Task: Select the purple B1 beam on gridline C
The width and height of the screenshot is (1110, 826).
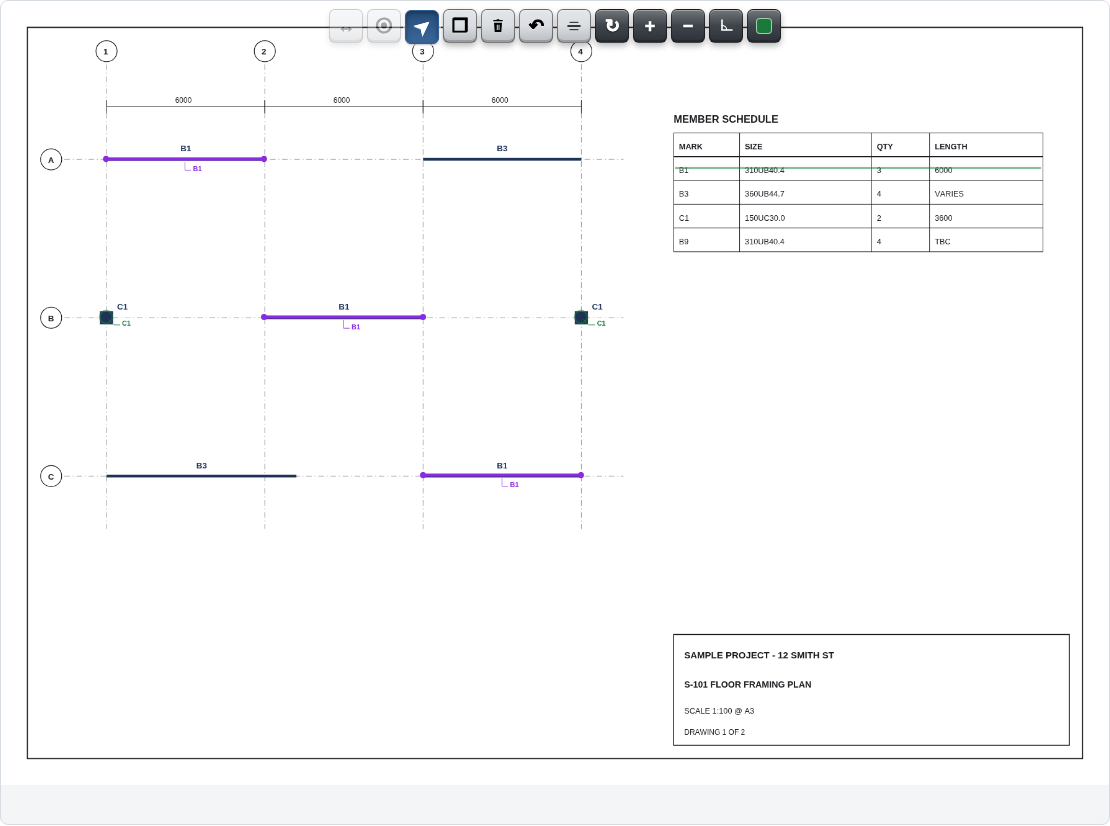Action: click(x=502, y=476)
